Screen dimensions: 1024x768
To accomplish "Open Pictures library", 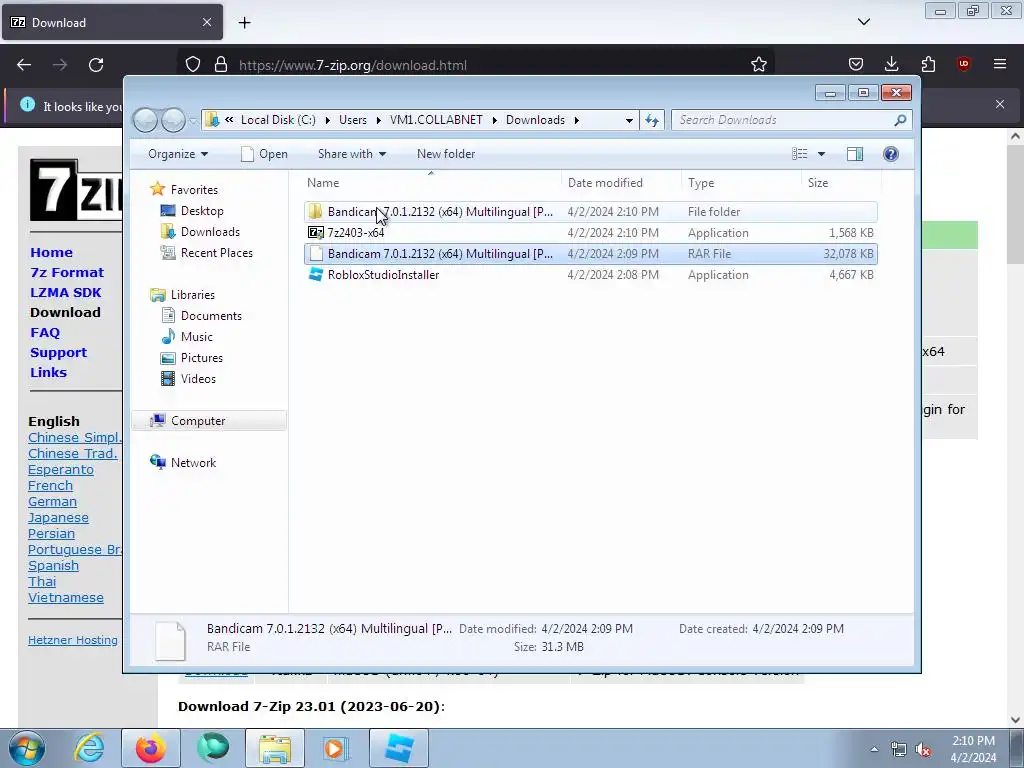I will (201, 358).
